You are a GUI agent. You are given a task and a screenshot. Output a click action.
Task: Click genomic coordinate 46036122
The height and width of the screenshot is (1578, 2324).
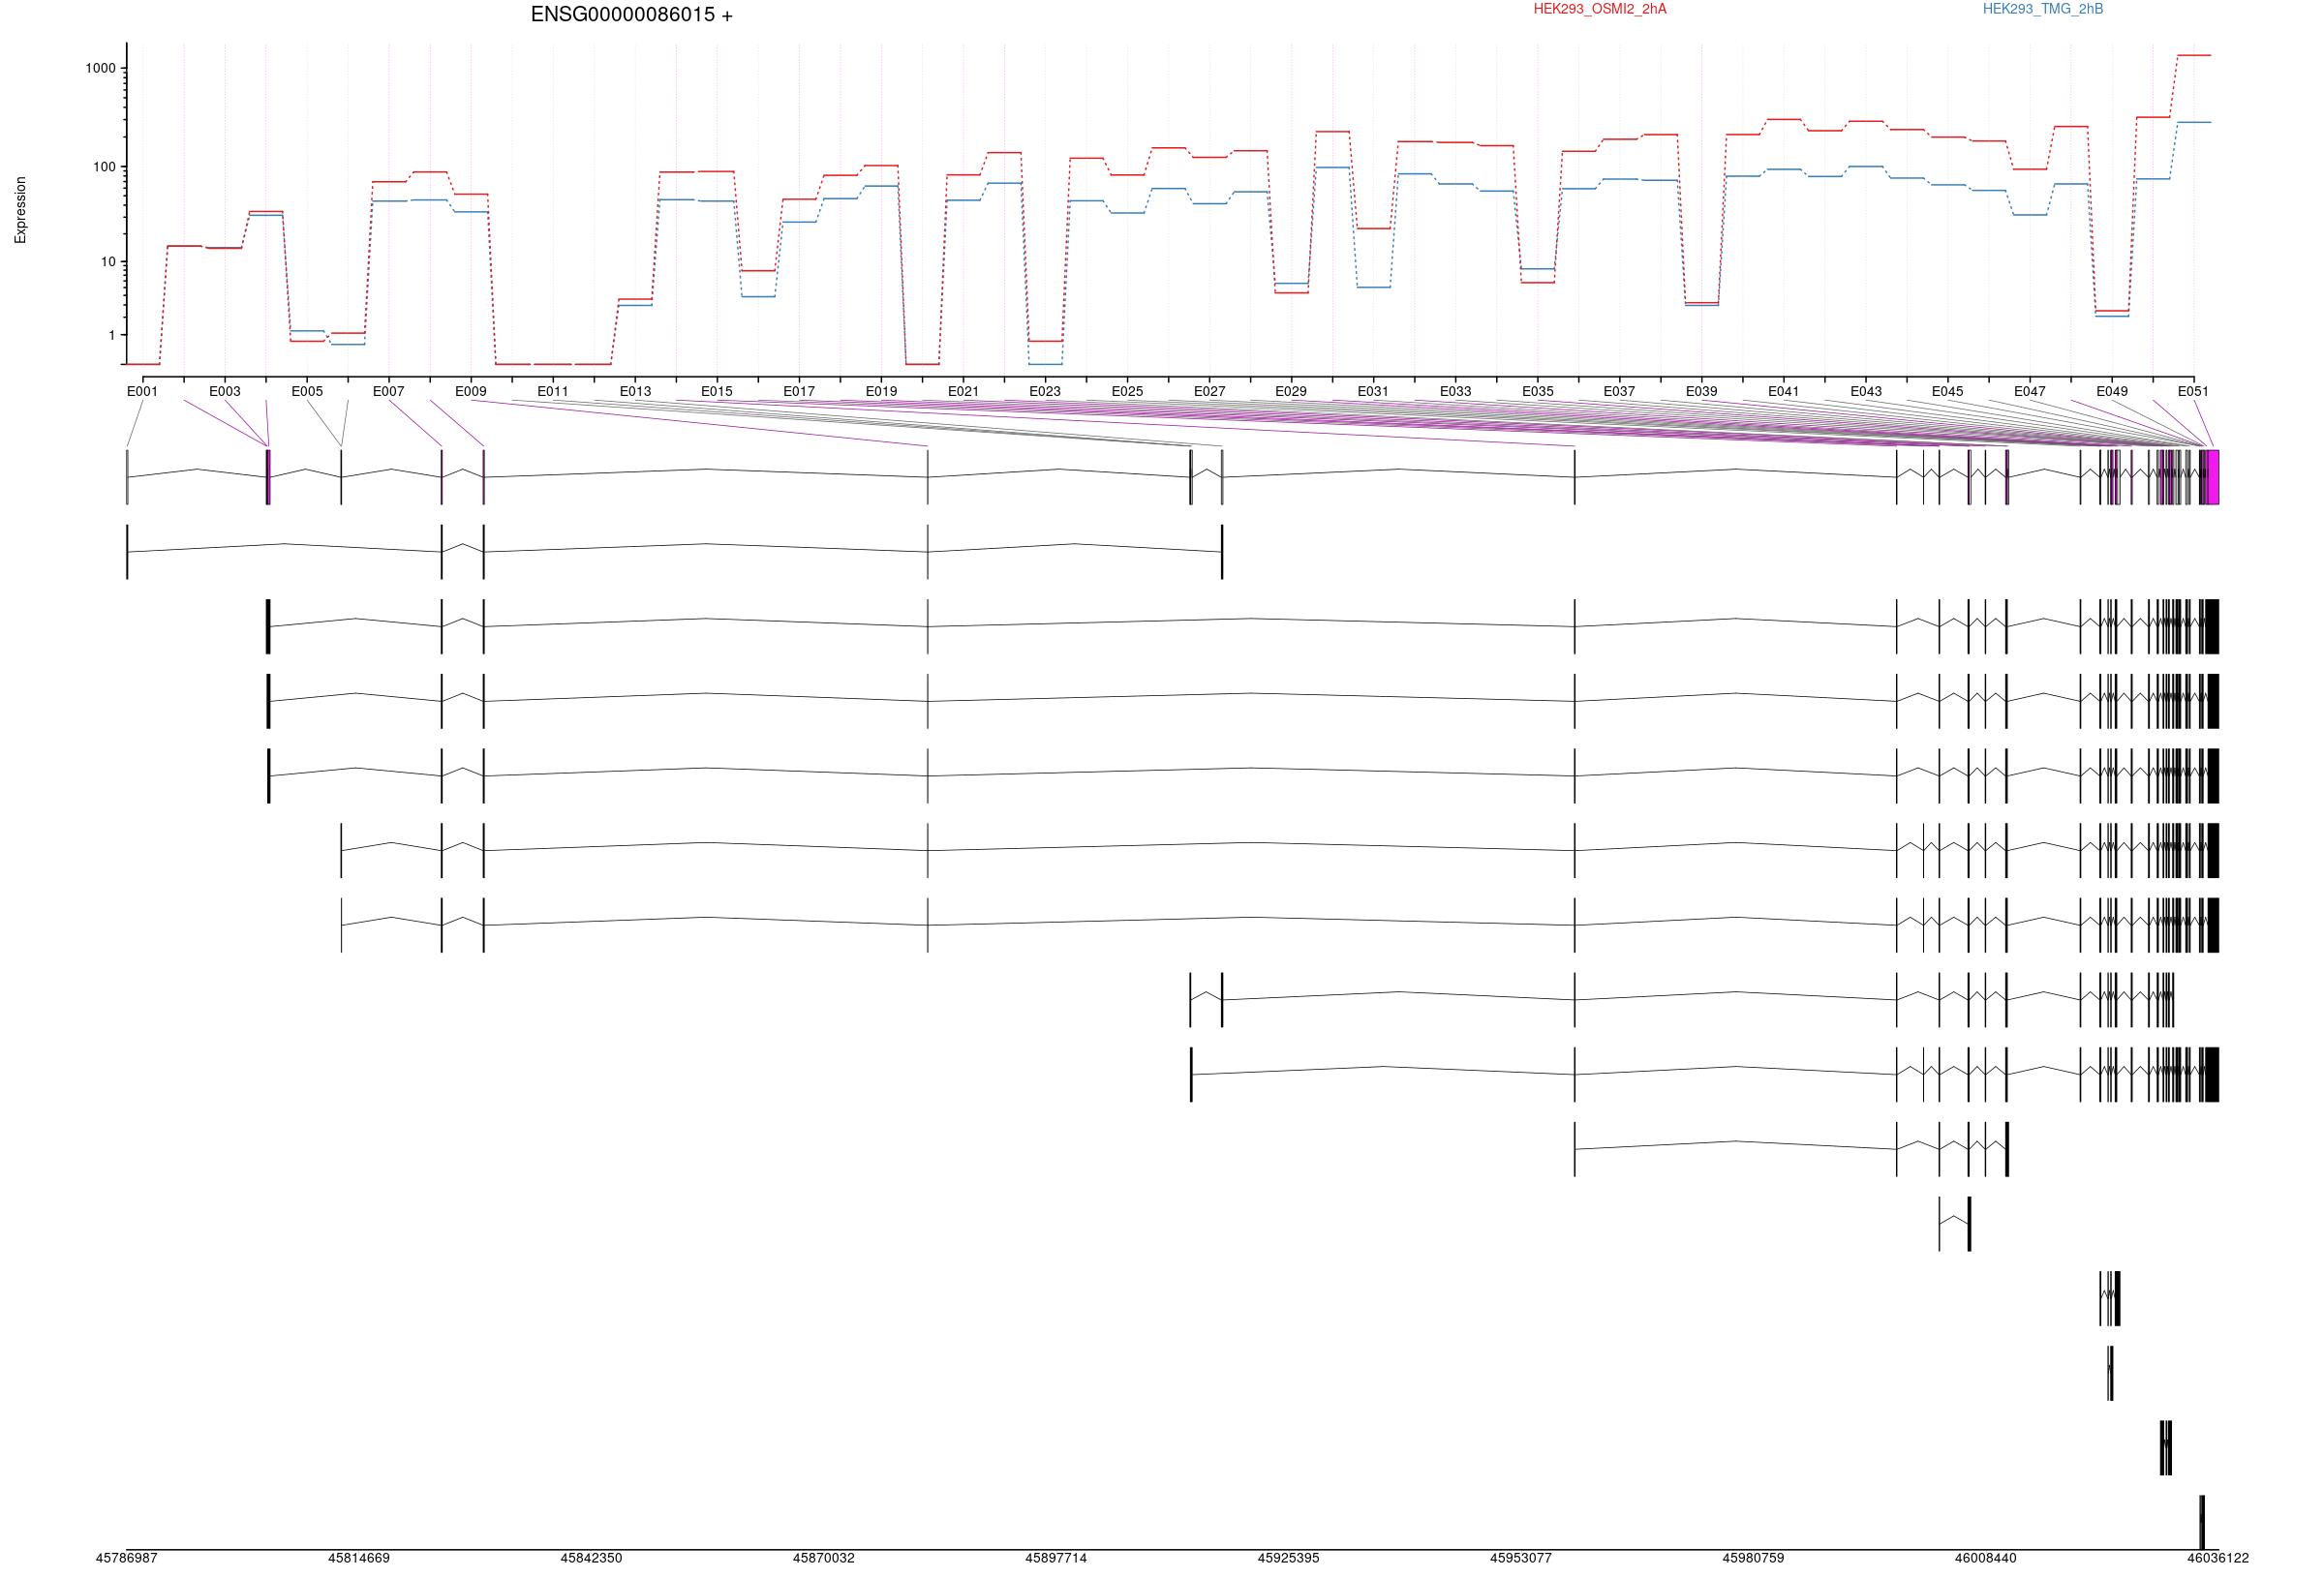tap(2218, 1559)
